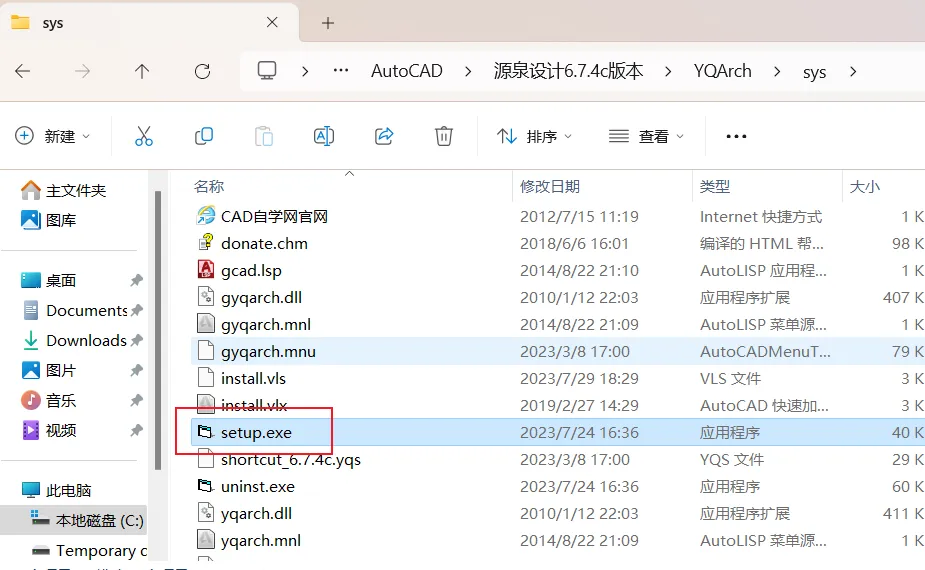The width and height of the screenshot is (925, 570).
Task: Expand hidden path ellipsis in address bar
Action: click(341, 71)
